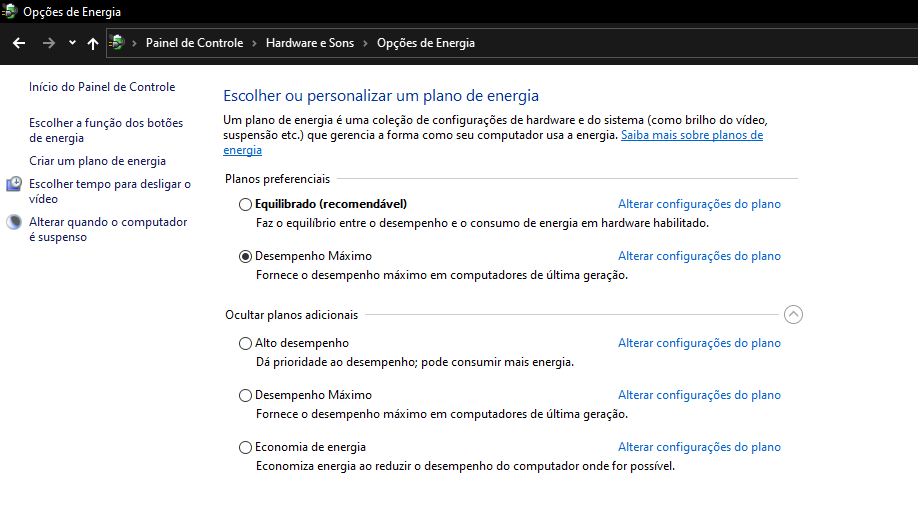The image size is (918, 521).
Task: Click the moon icon beside suspend link
Action: click(14, 222)
